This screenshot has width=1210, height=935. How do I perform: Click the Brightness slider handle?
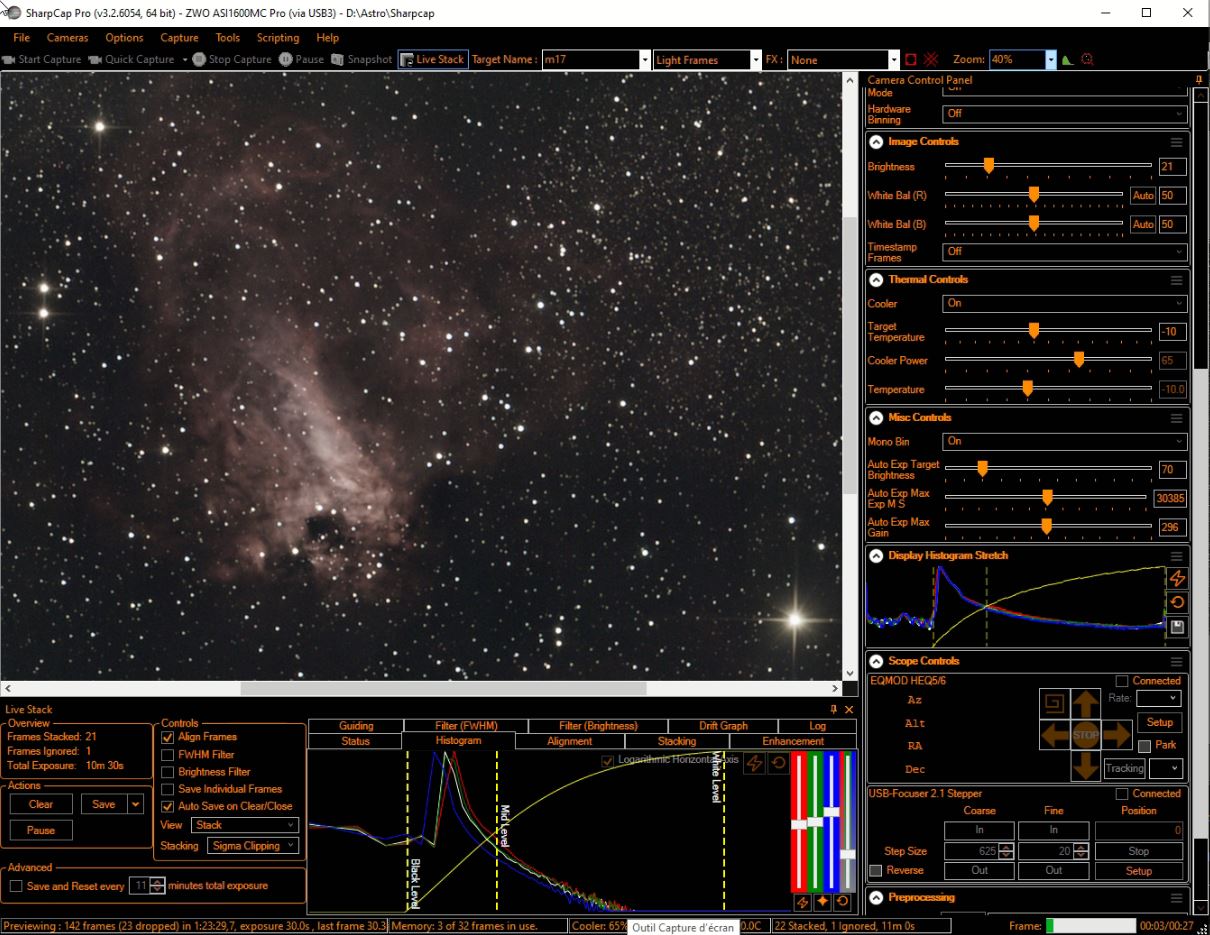pyautogui.click(x=988, y=167)
